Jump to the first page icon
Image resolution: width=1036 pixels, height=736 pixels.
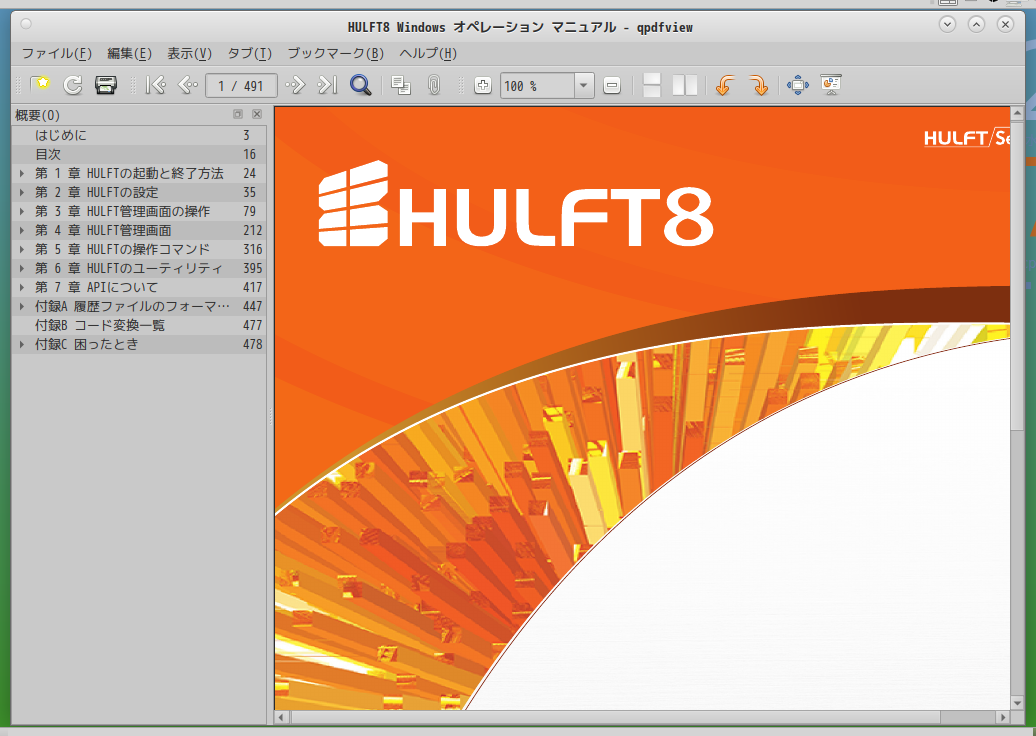pyautogui.click(x=156, y=85)
